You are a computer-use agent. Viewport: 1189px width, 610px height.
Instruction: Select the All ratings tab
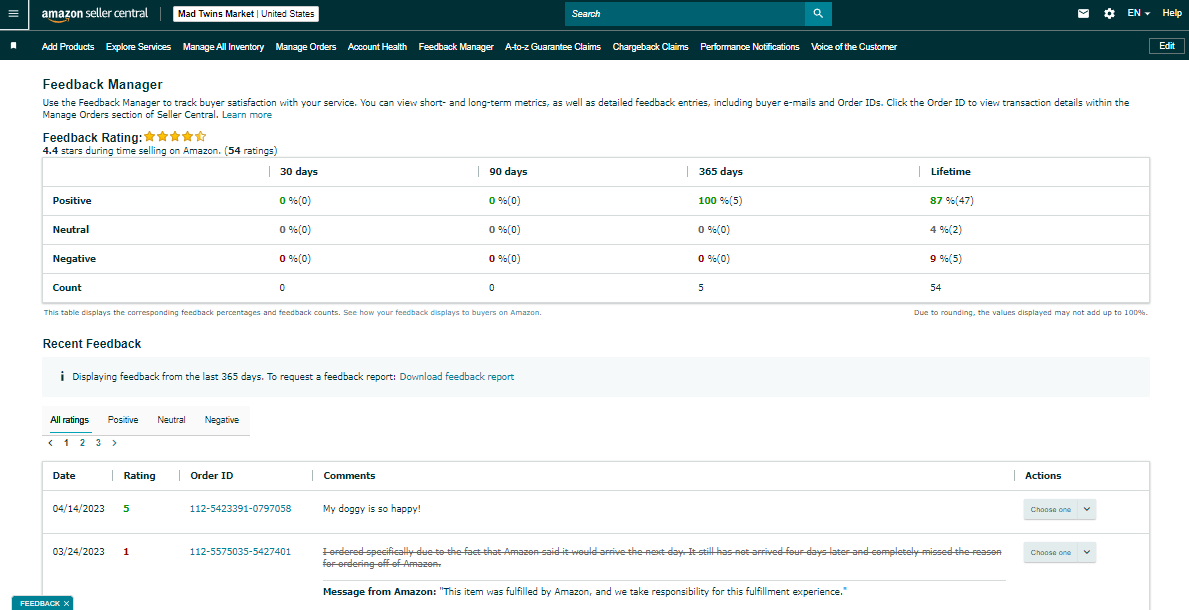(70, 420)
